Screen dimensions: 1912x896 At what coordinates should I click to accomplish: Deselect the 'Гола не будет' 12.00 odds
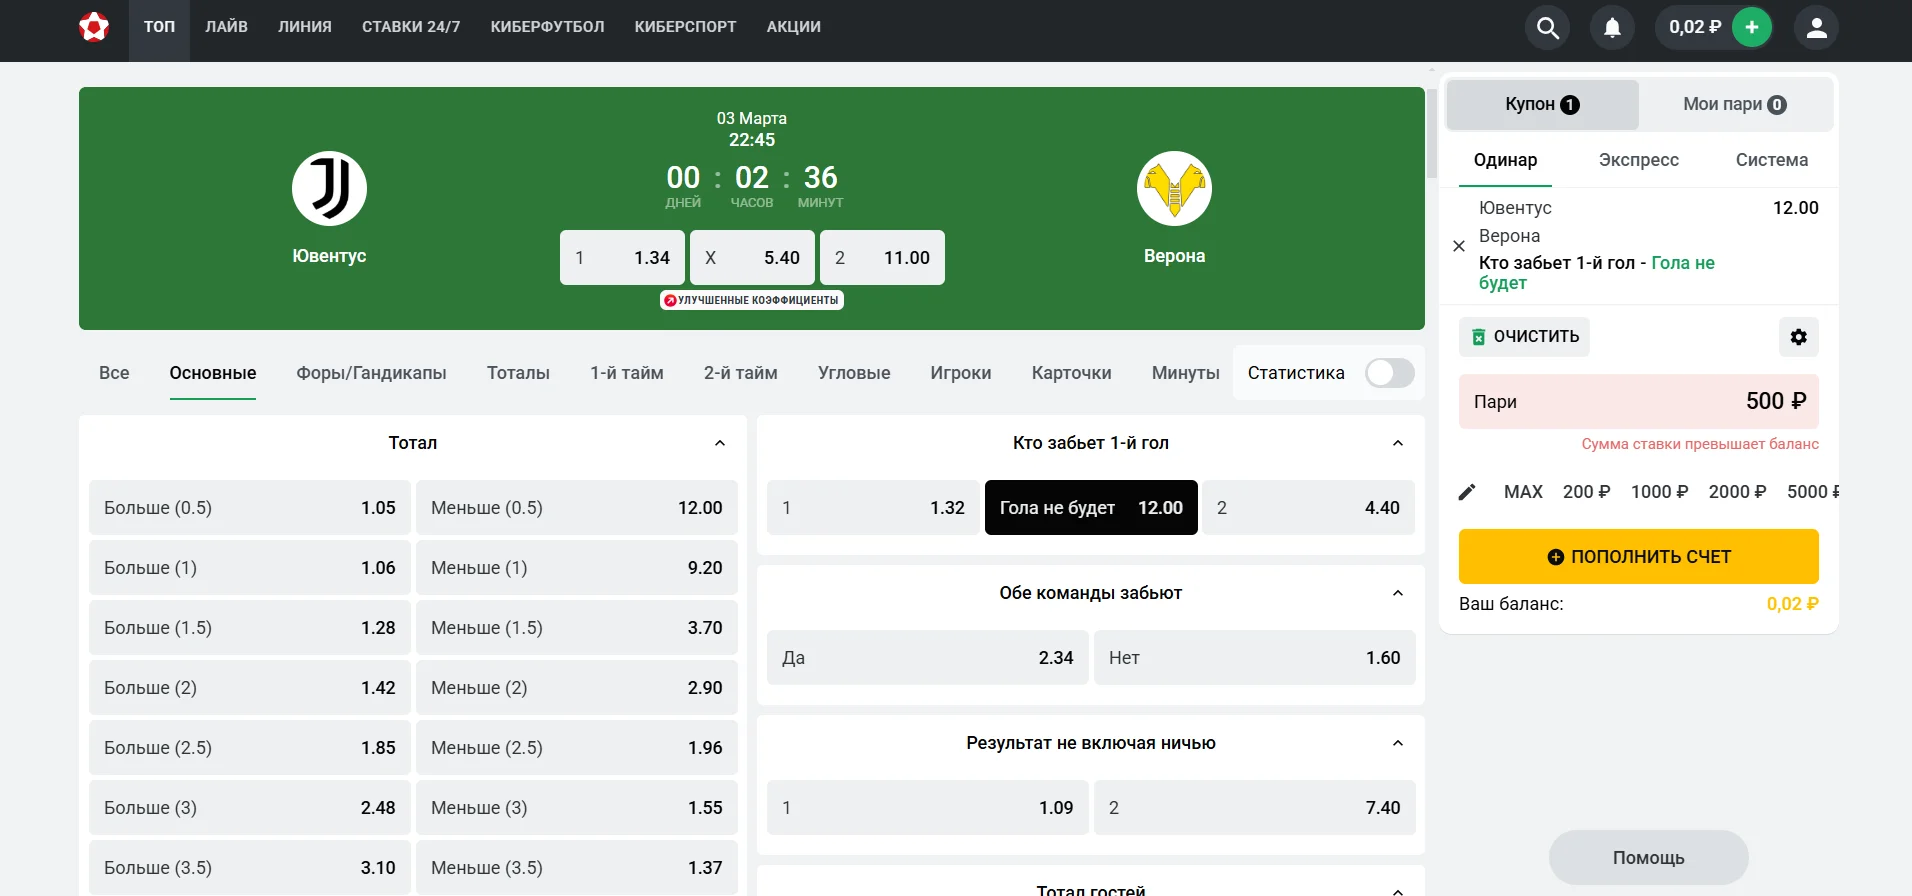coord(1090,508)
